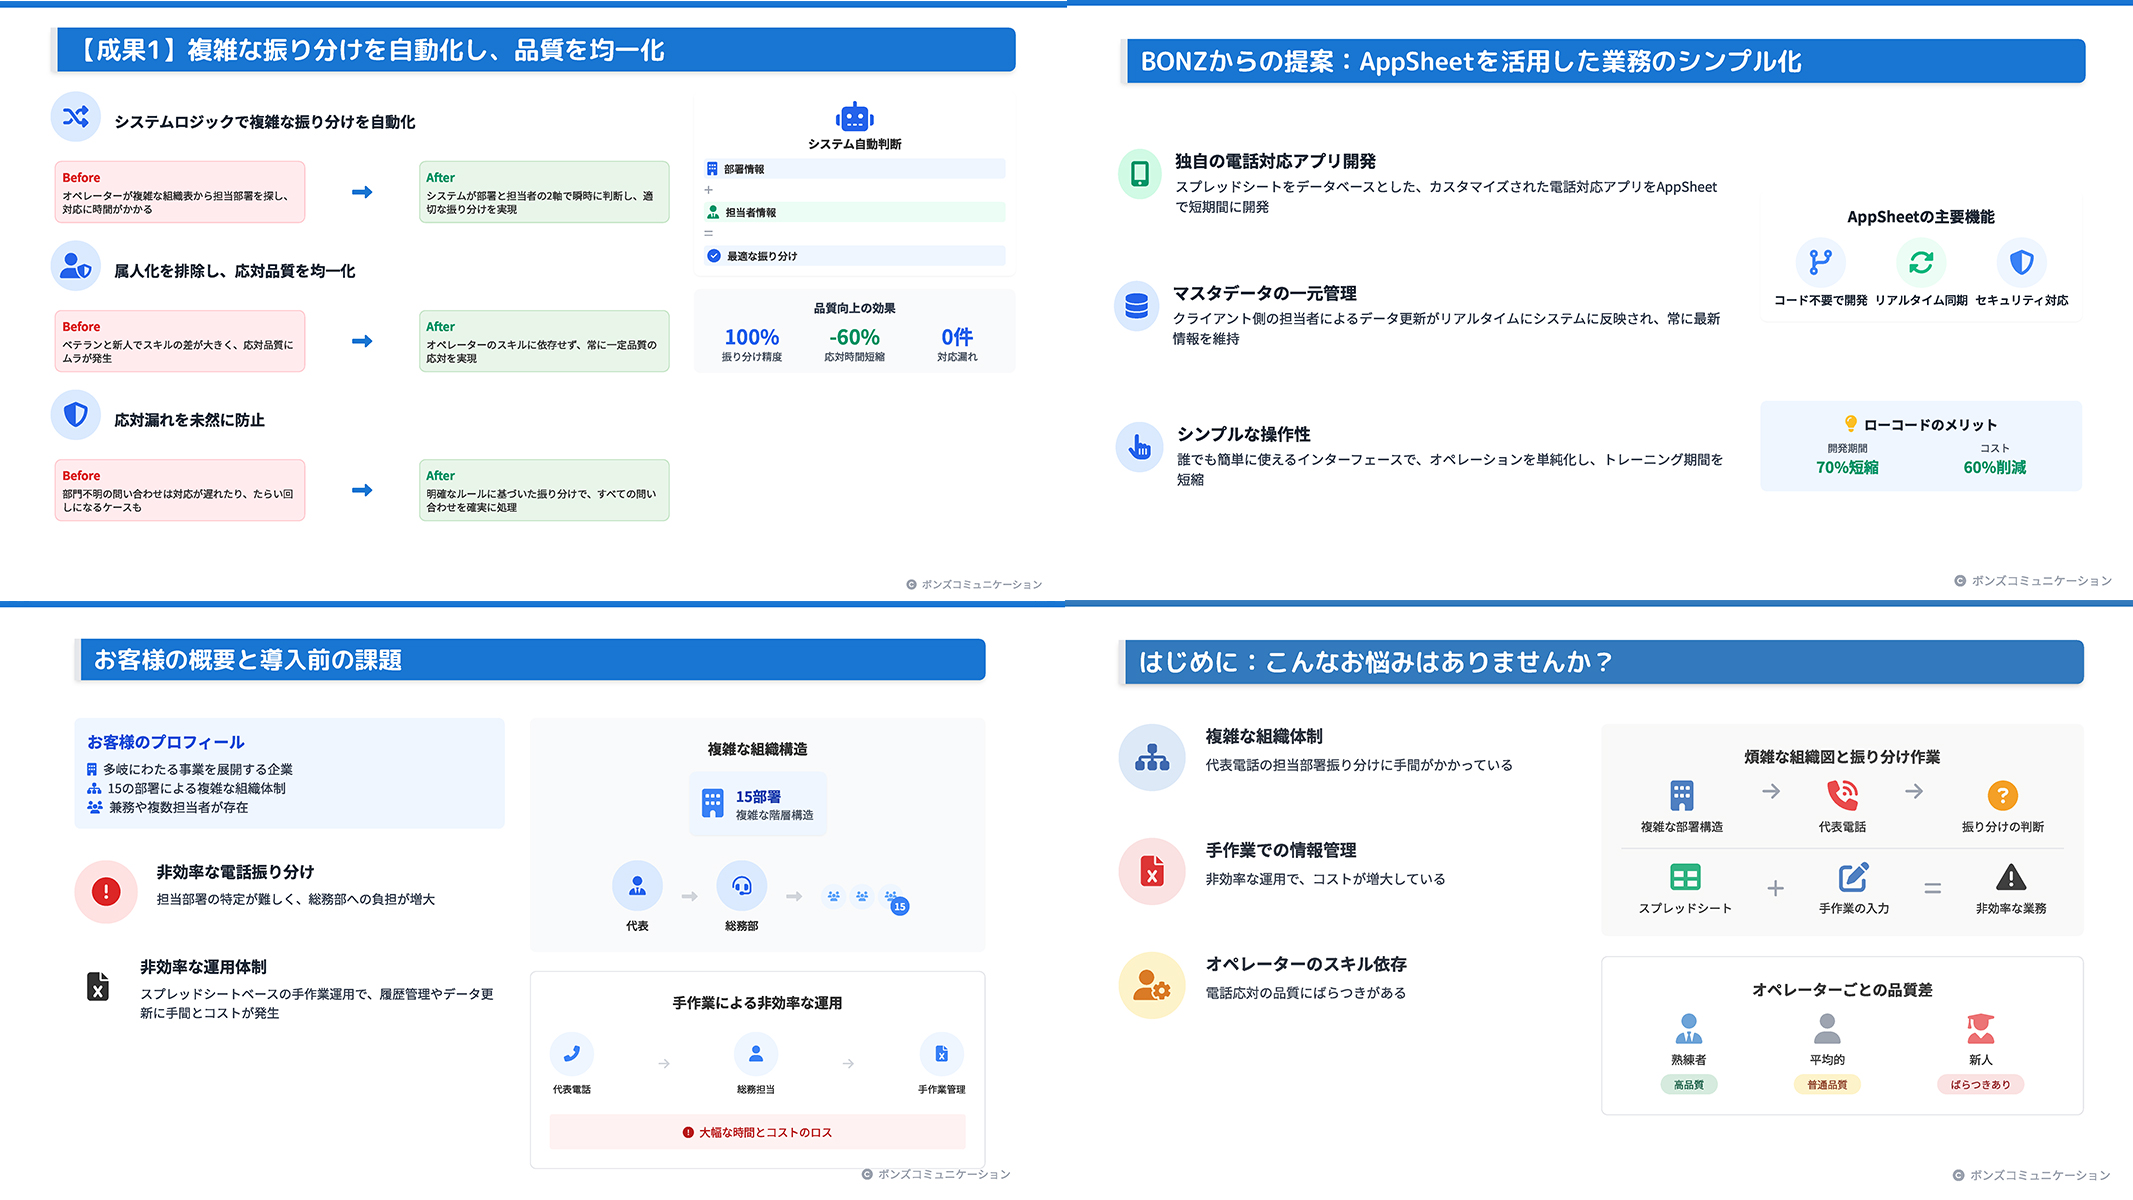Click the green 高品質 badge
The image size is (2133, 1200).
pos(1688,1085)
